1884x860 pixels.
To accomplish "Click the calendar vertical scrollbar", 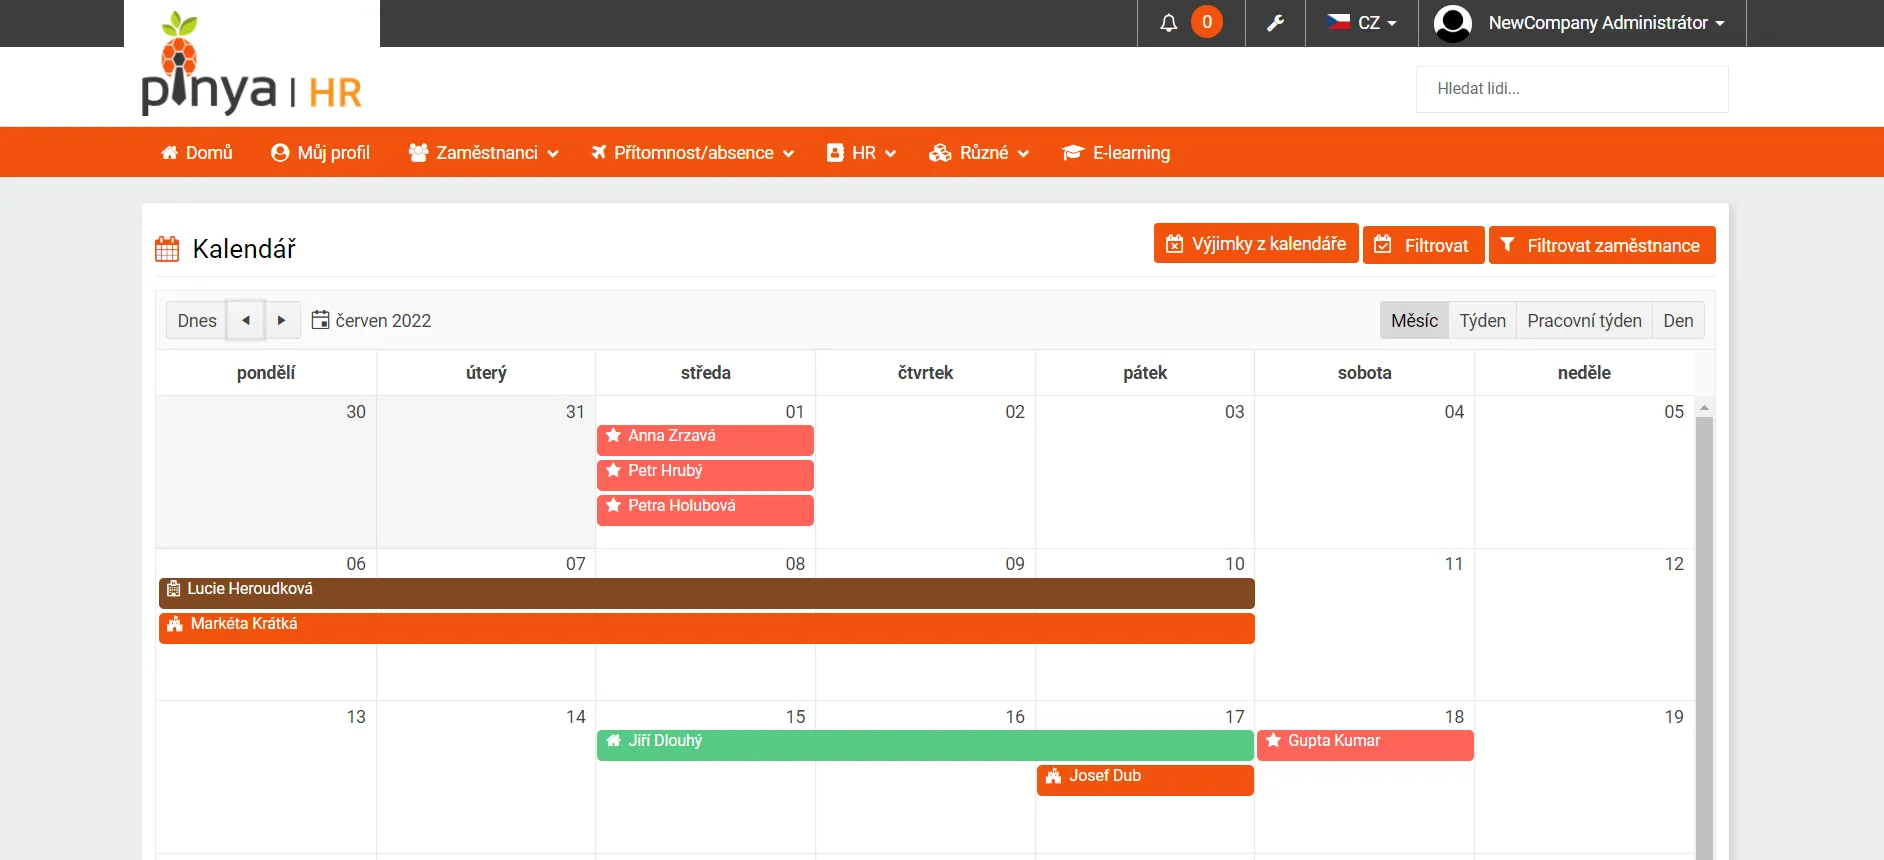I will [1705, 636].
